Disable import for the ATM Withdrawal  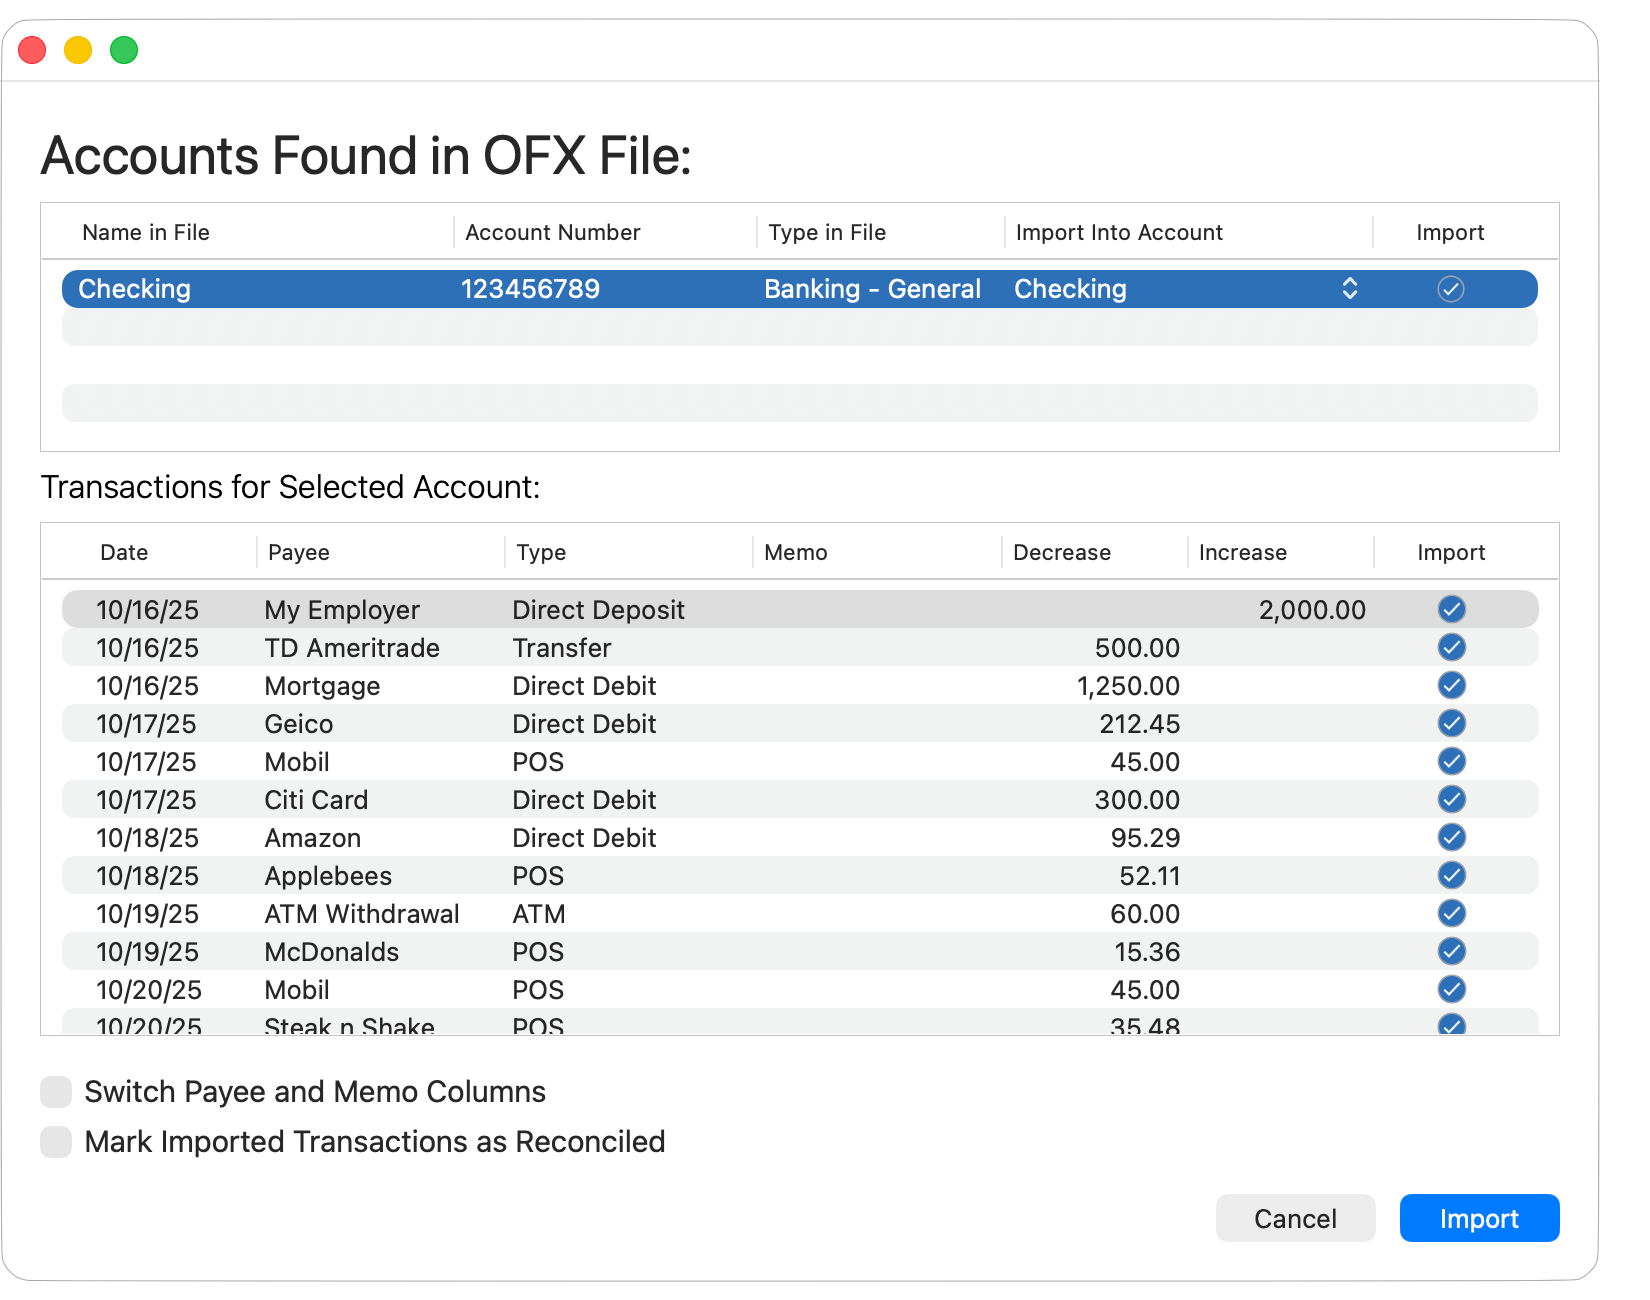tap(1451, 913)
